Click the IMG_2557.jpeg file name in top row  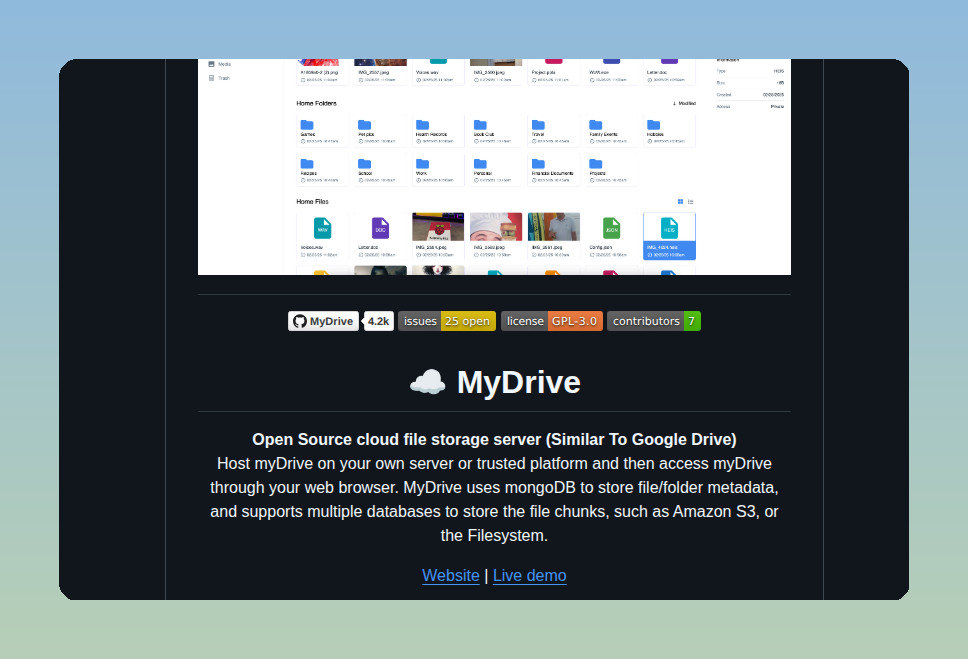(373, 72)
